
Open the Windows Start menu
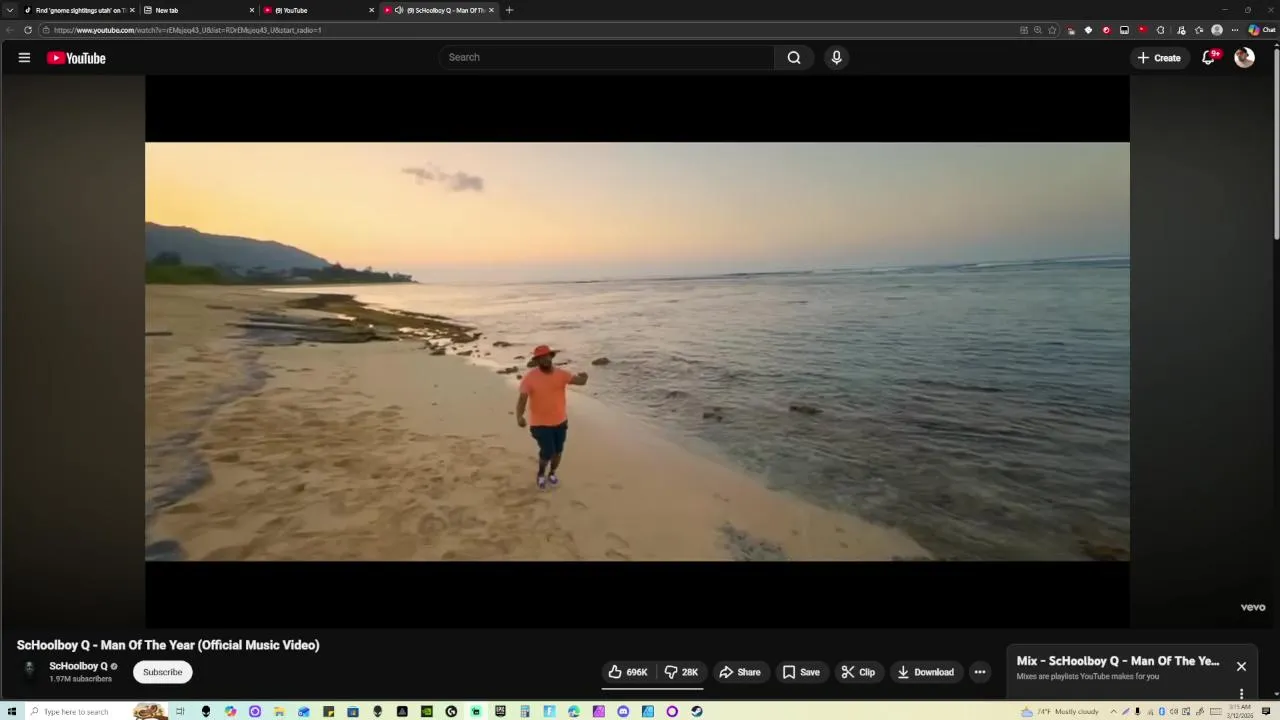tap(11, 711)
